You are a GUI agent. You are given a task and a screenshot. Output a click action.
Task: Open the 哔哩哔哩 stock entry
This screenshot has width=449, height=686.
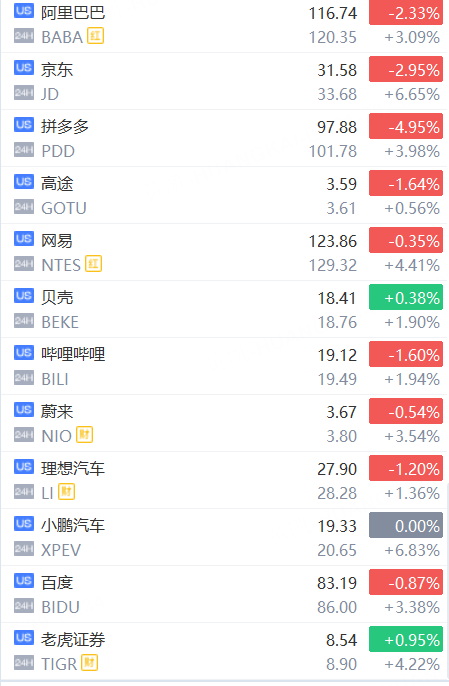(224, 366)
